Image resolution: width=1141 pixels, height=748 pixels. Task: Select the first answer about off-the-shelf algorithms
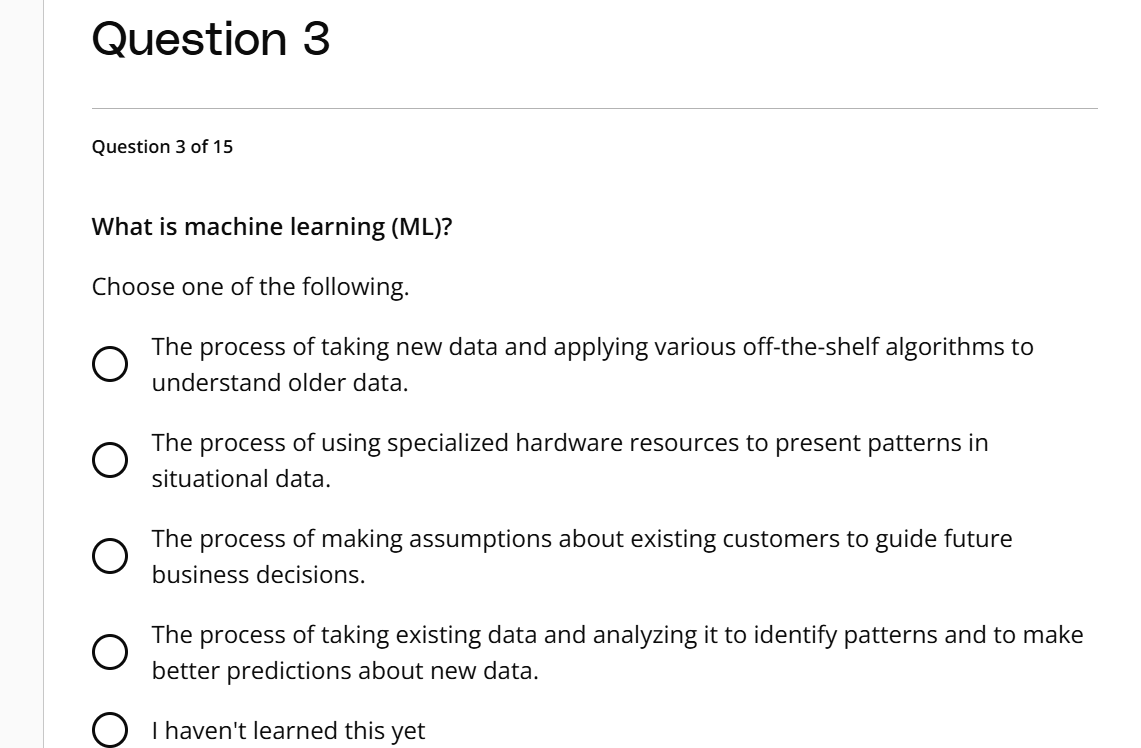coord(110,364)
